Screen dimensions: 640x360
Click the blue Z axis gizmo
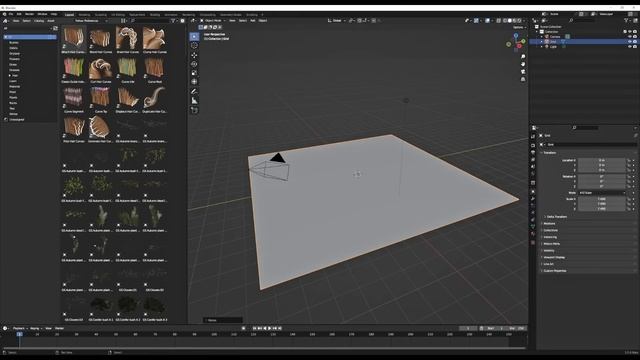516,36
